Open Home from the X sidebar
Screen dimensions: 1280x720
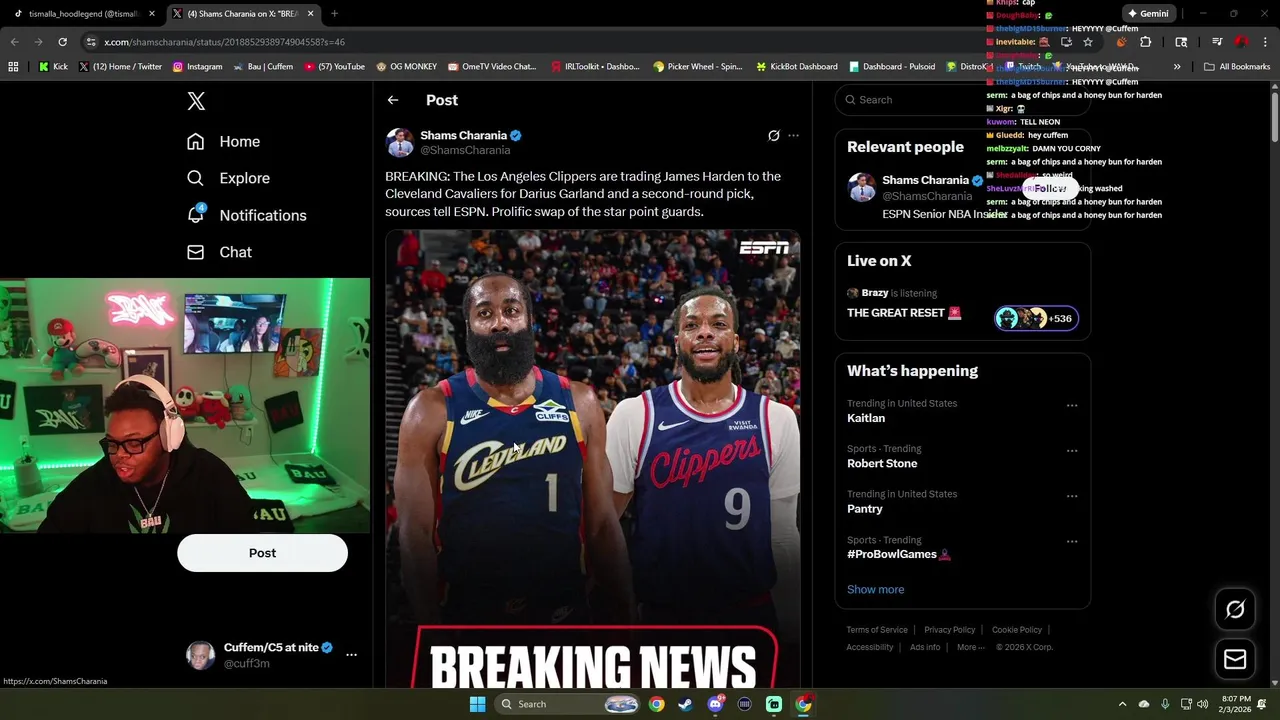(x=224, y=142)
